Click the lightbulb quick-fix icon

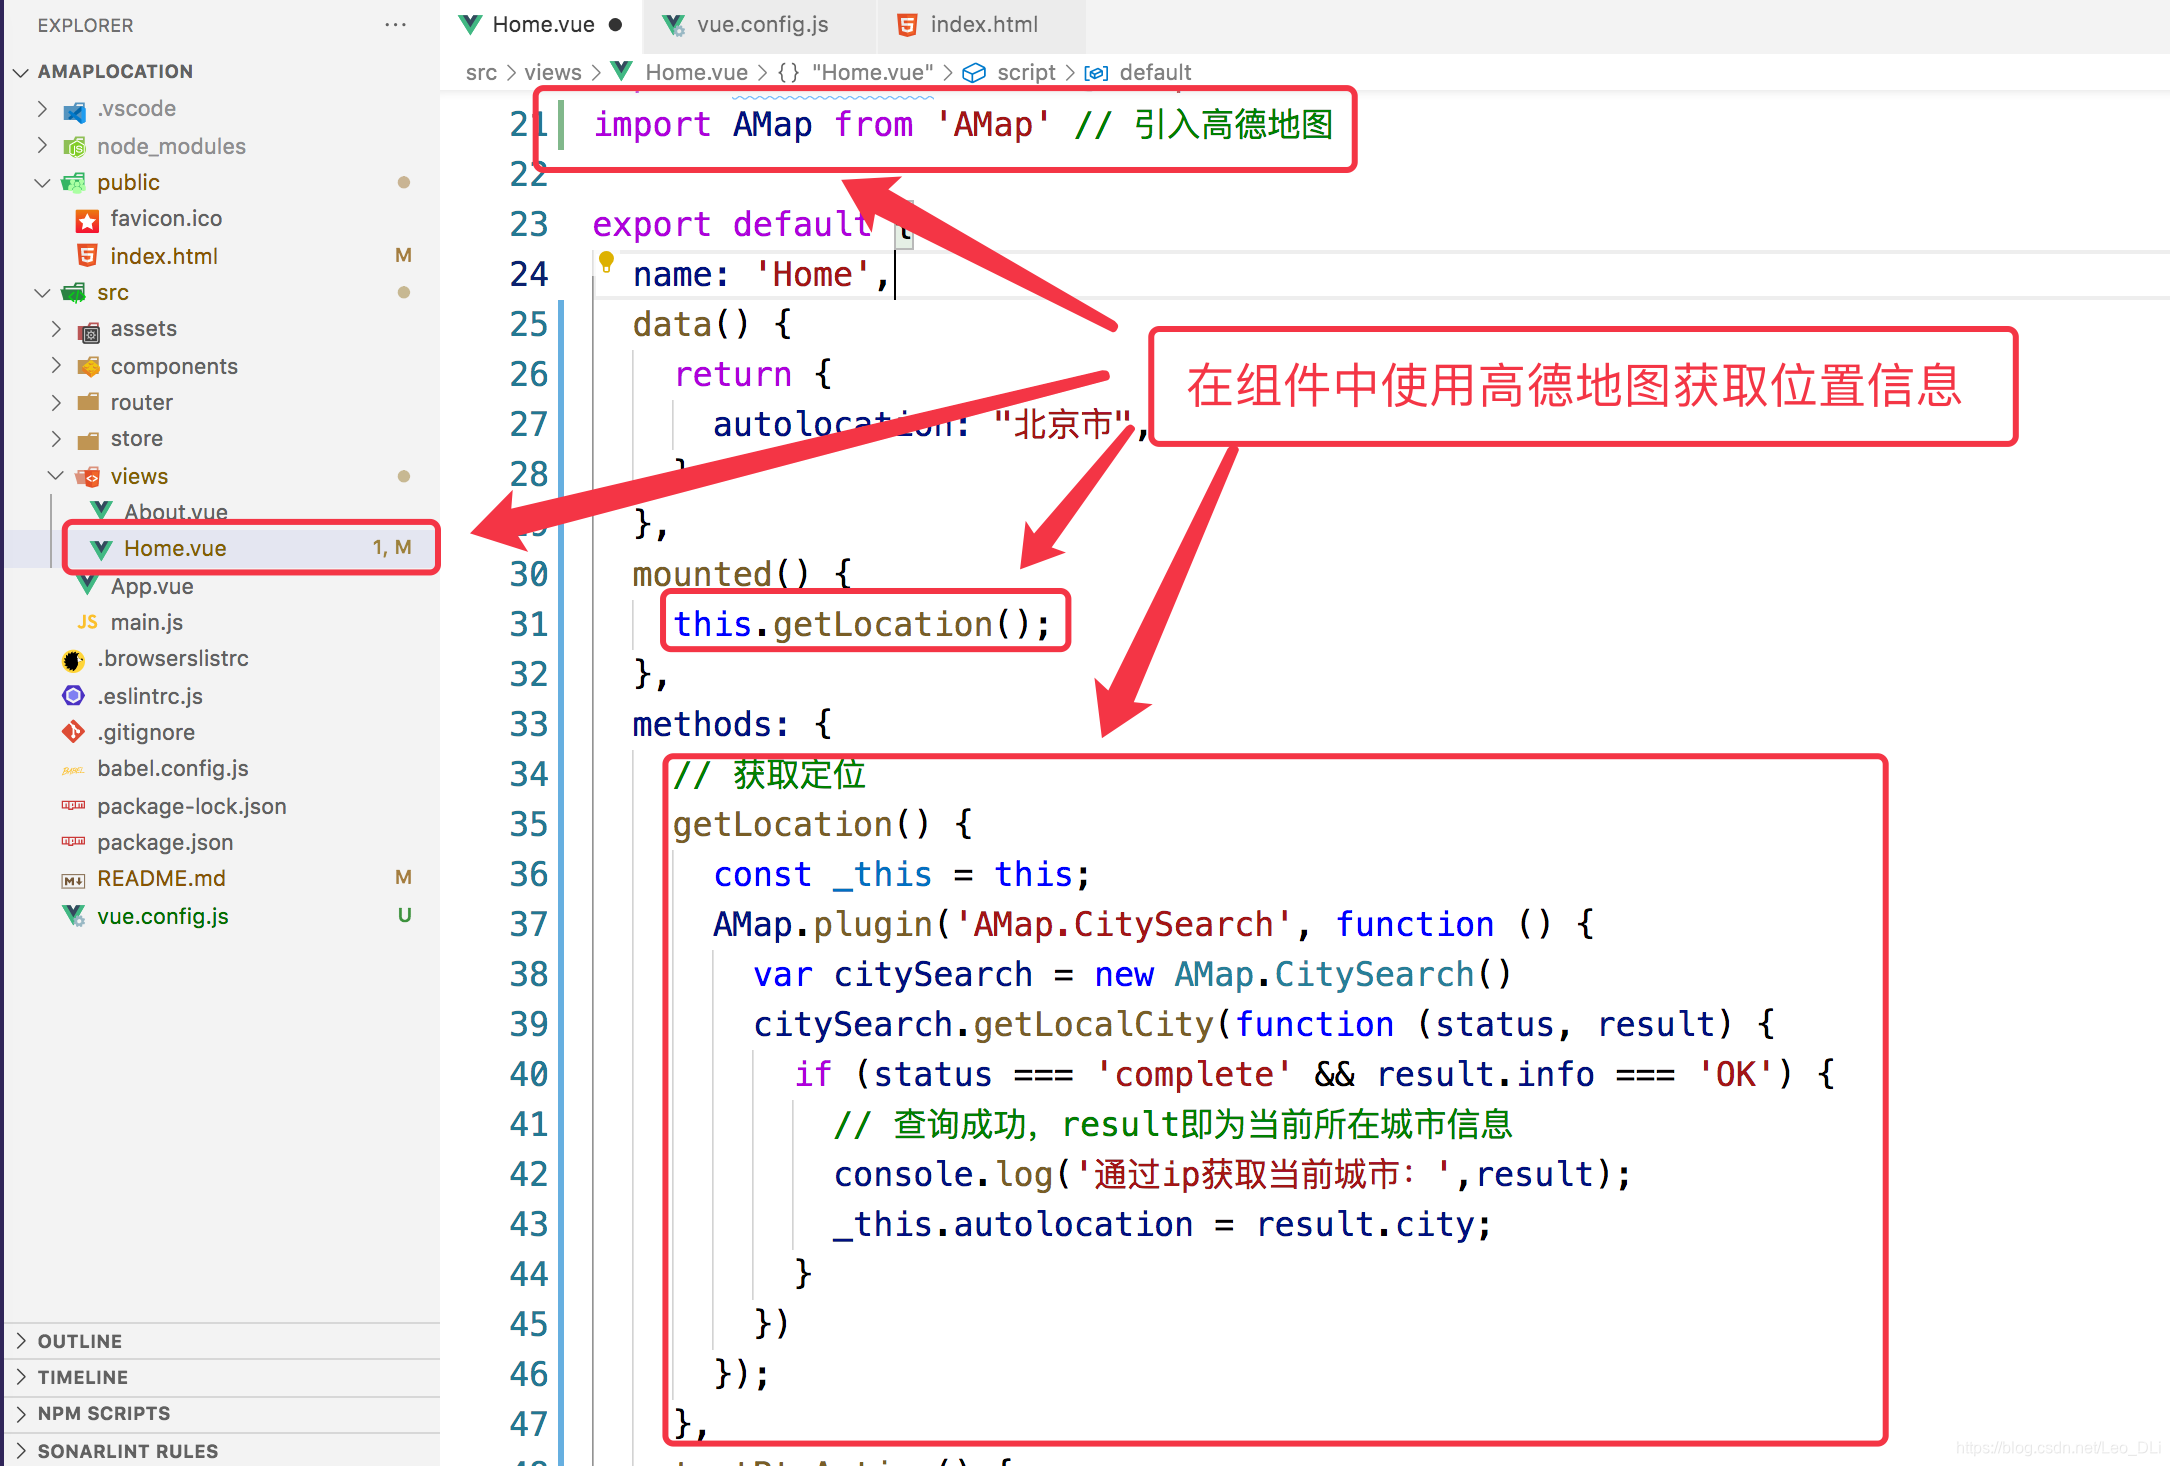606,262
